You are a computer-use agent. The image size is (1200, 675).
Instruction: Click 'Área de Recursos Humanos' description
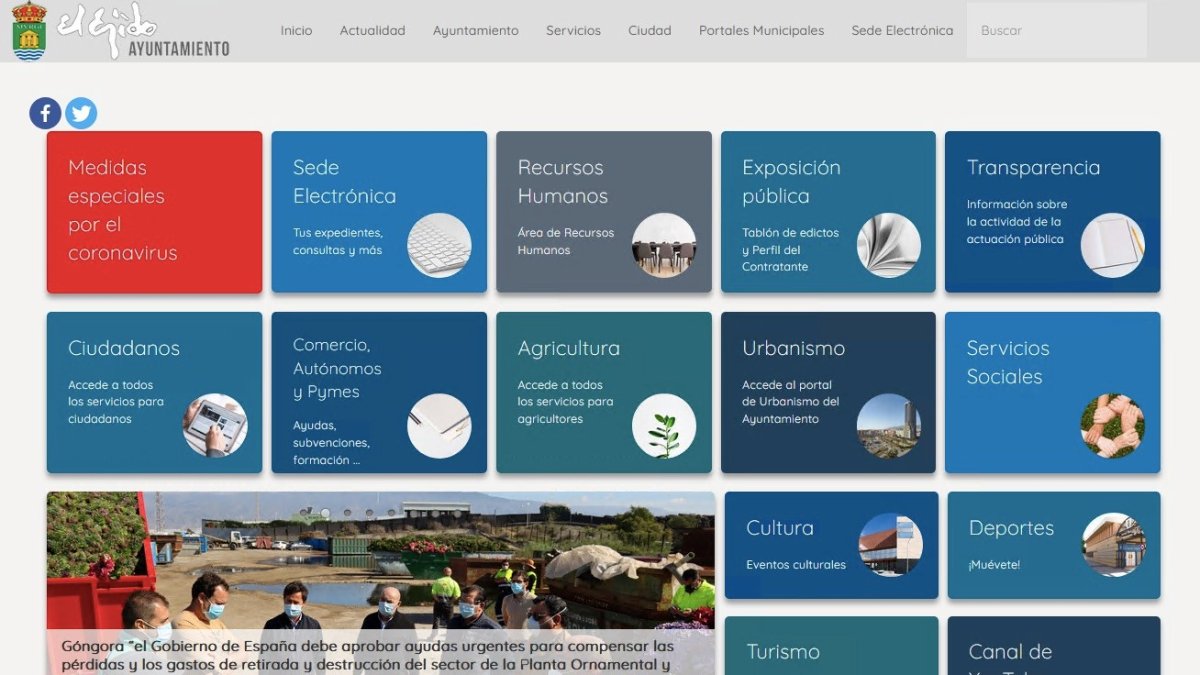pos(566,241)
